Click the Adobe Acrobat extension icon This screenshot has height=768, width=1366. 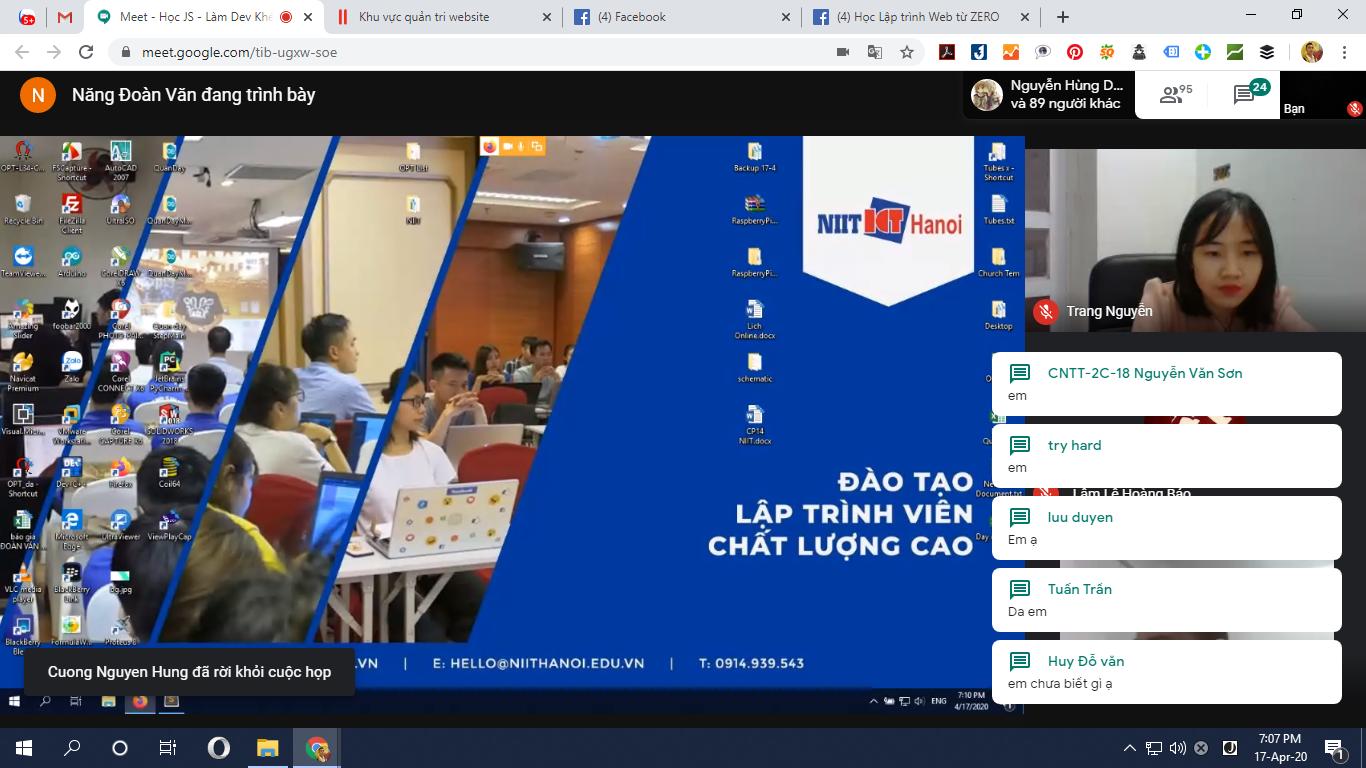(x=947, y=52)
